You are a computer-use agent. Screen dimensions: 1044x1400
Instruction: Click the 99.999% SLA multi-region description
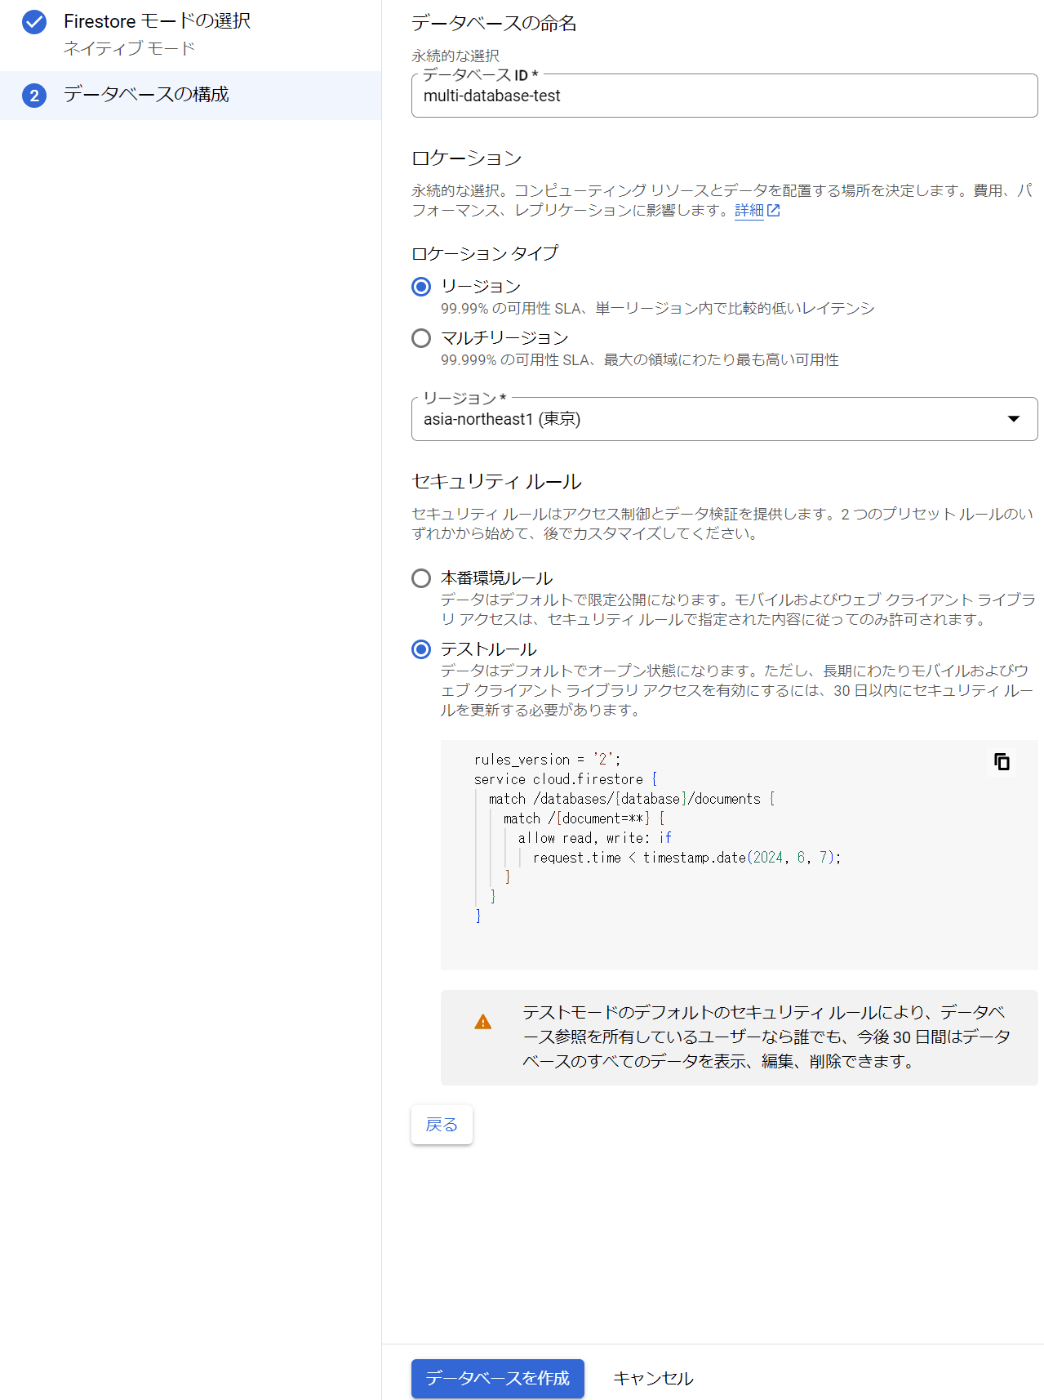pos(640,360)
